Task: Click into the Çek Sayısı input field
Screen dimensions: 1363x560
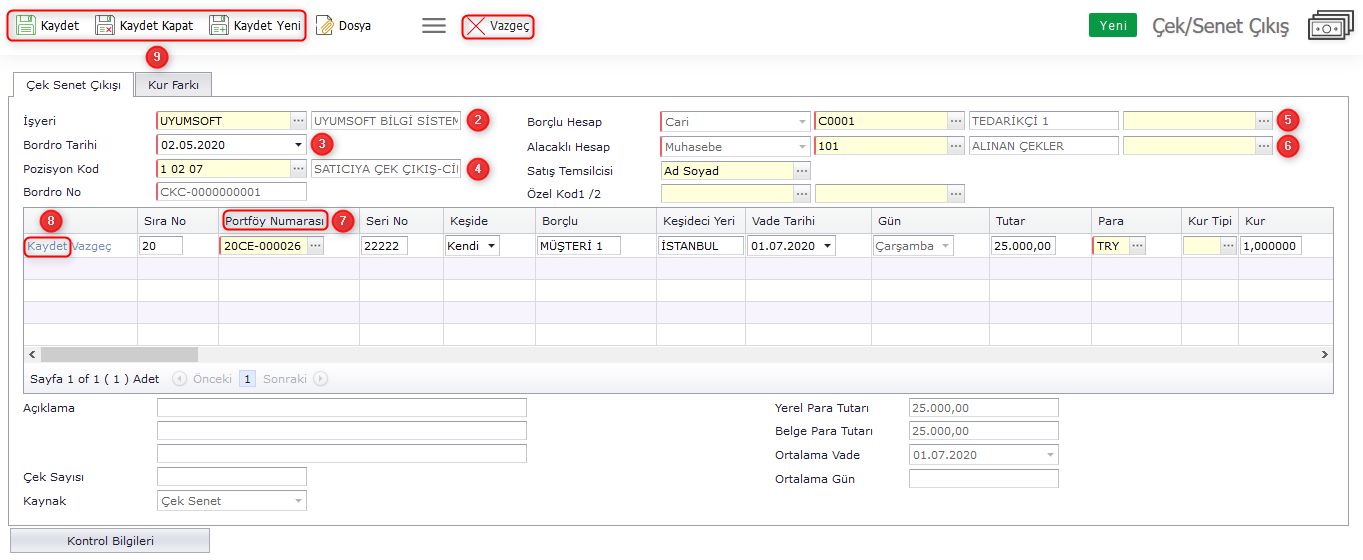Action: pos(231,477)
